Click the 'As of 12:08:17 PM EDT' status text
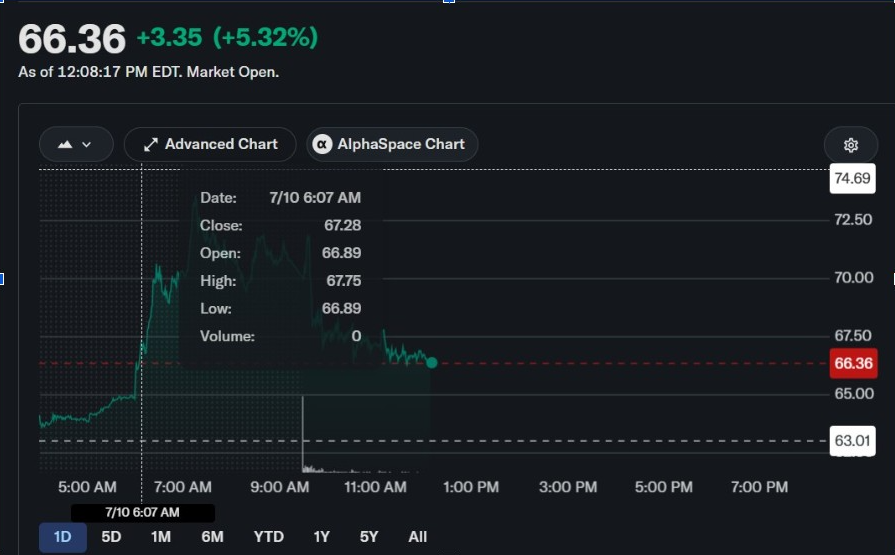 click(x=148, y=72)
